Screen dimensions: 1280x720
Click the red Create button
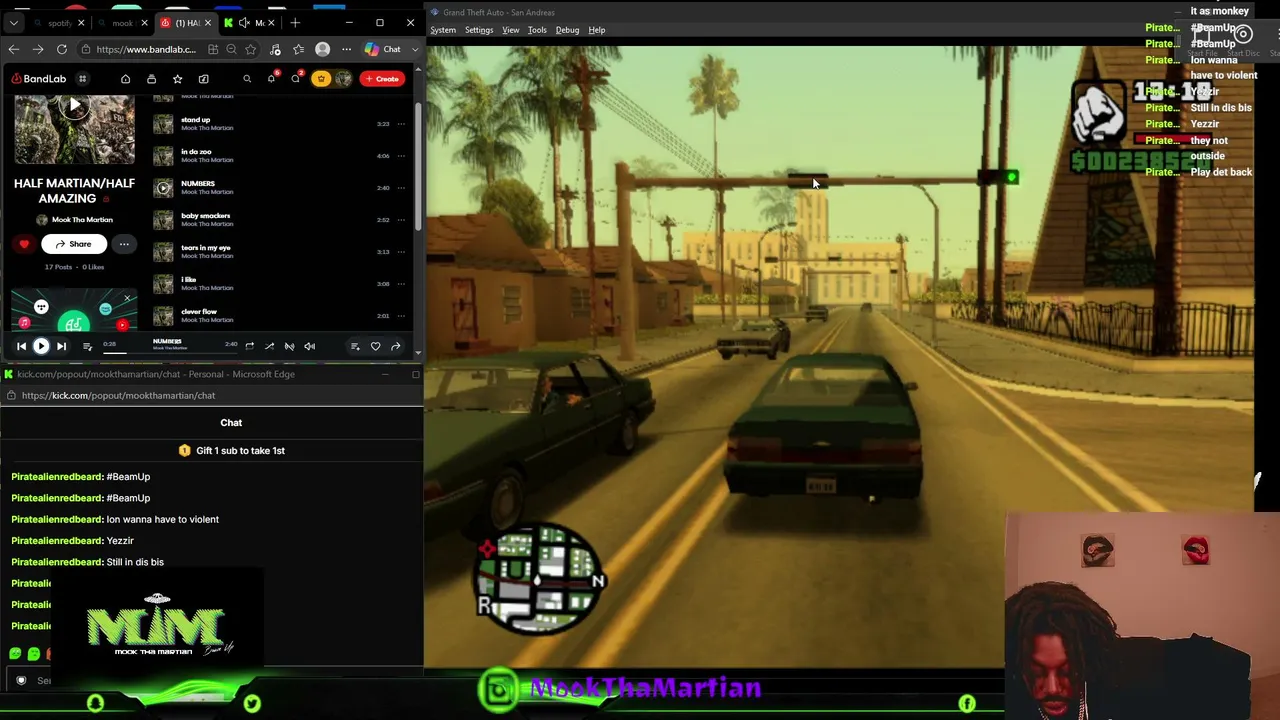tap(382, 79)
